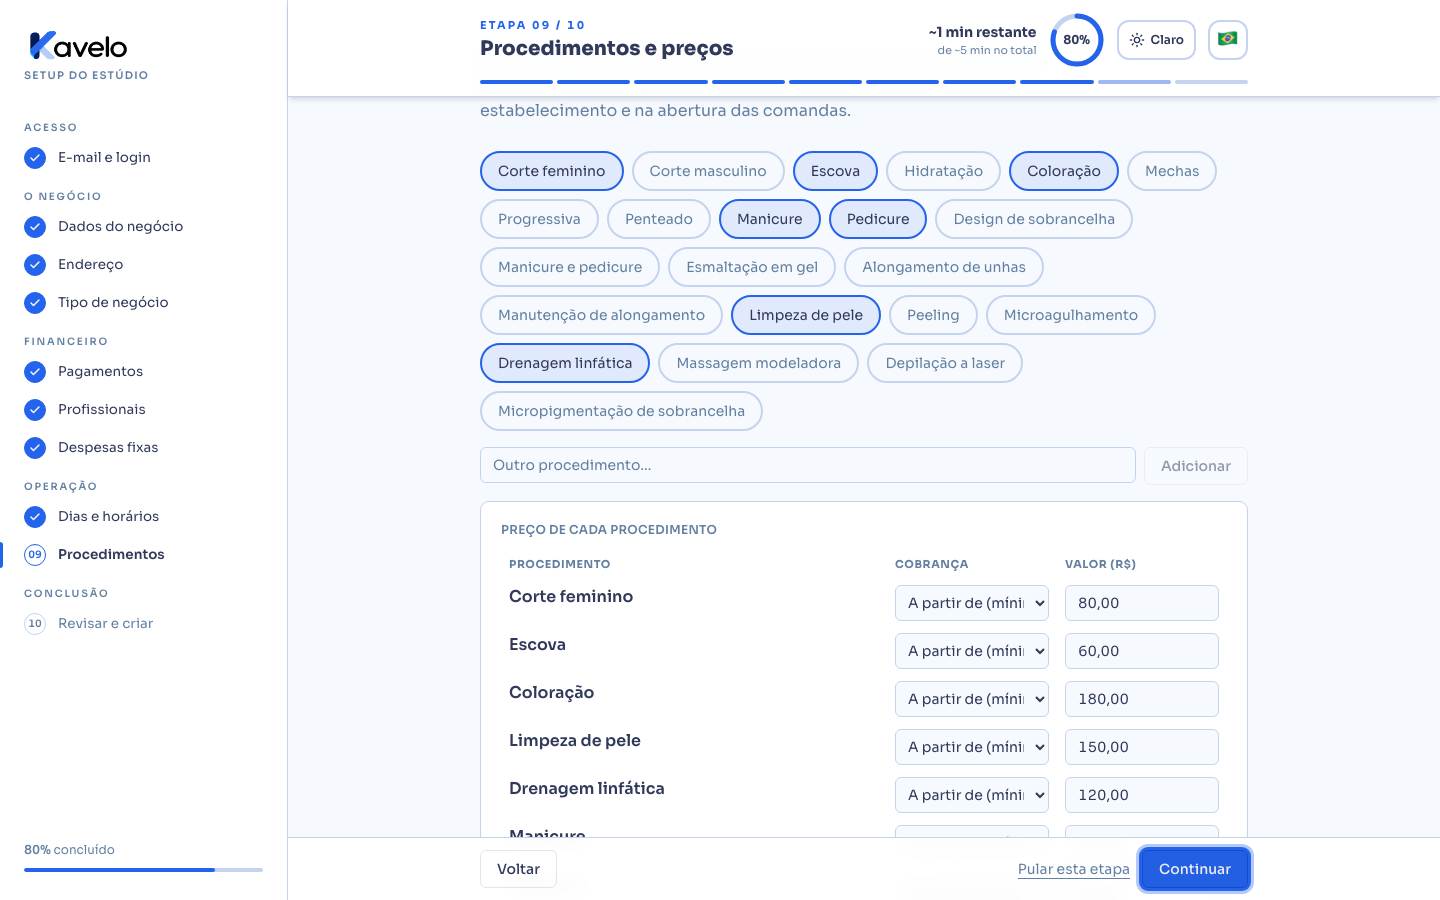Click the 180,00 value field for Coloração
The image size is (1440, 900).
(x=1142, y=699)
